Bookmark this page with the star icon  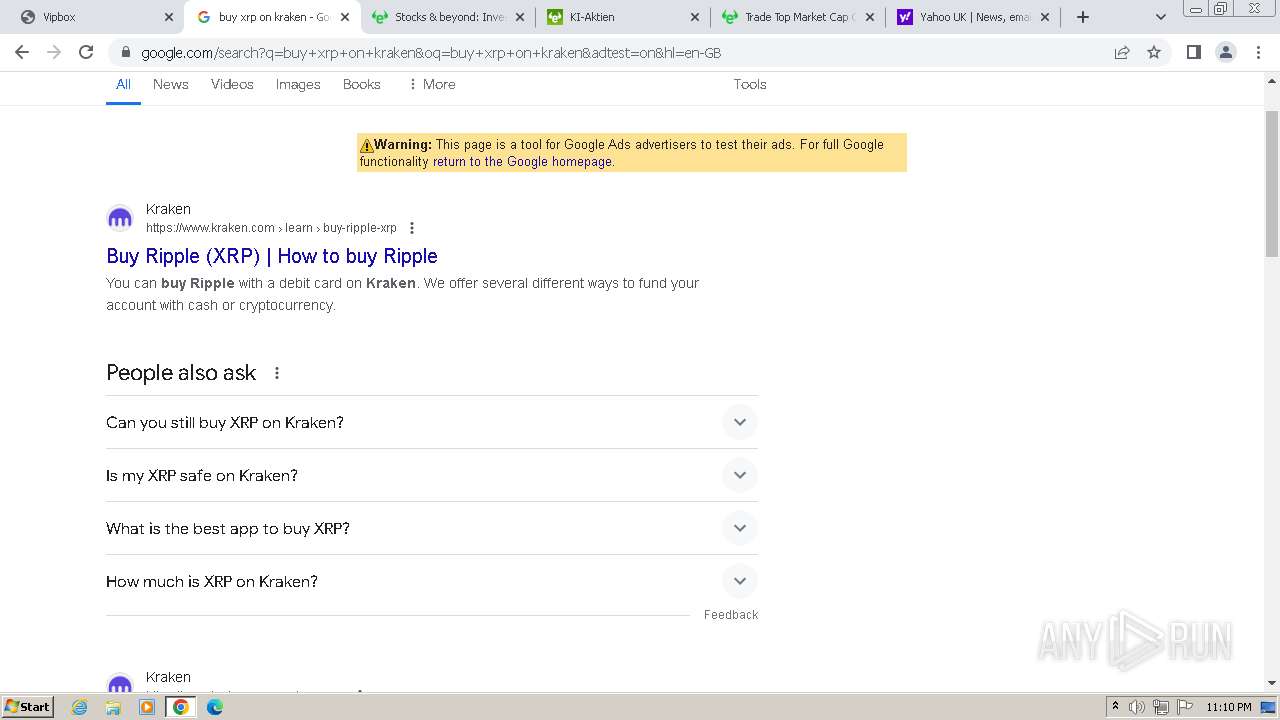click(x=1154, y=52)
